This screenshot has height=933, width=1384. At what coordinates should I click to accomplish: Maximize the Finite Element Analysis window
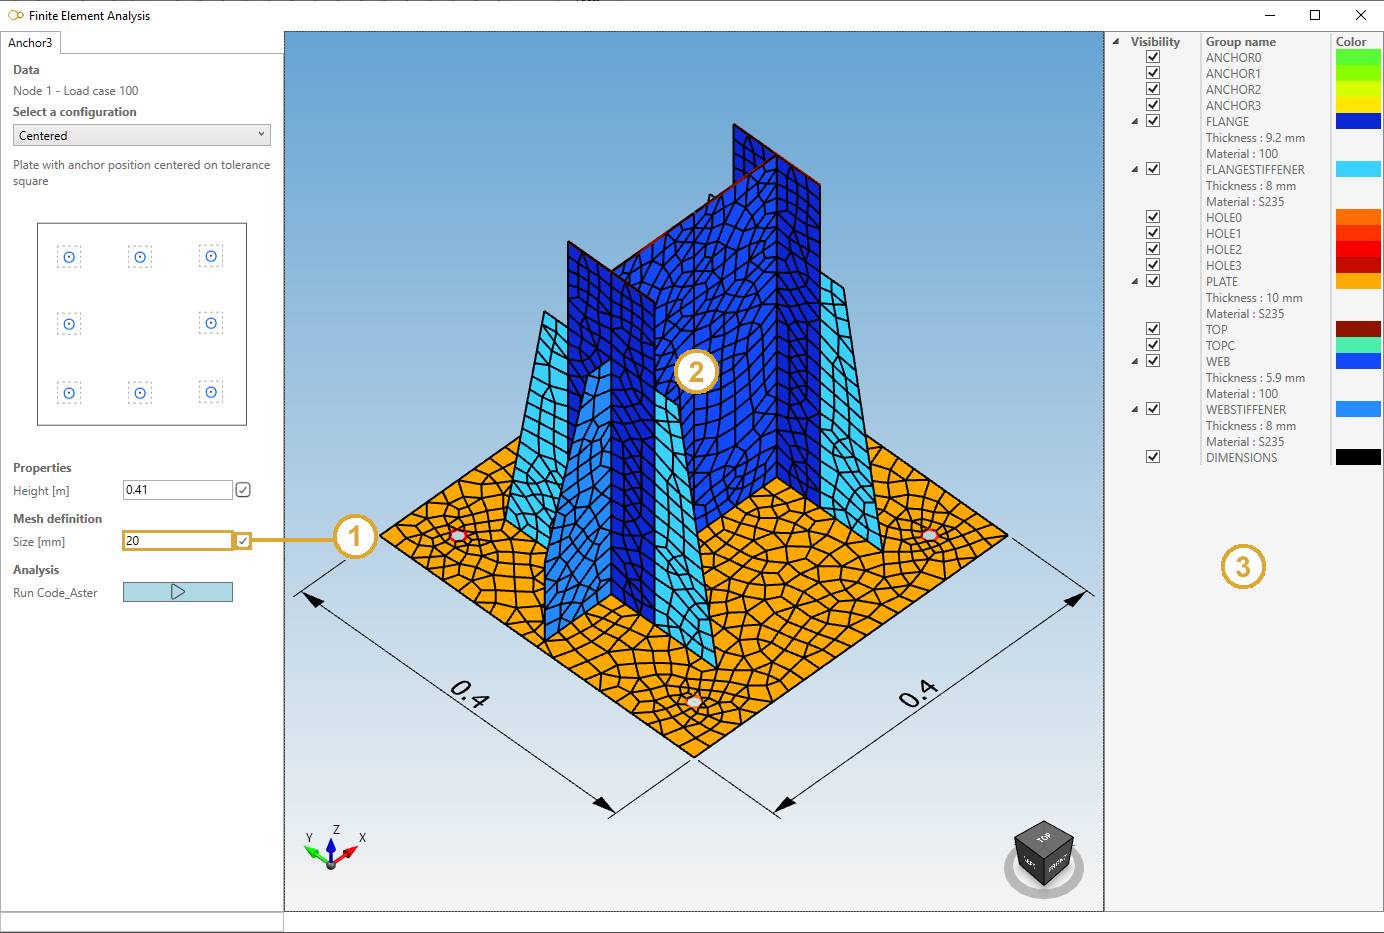click(x=1315, y=15)
